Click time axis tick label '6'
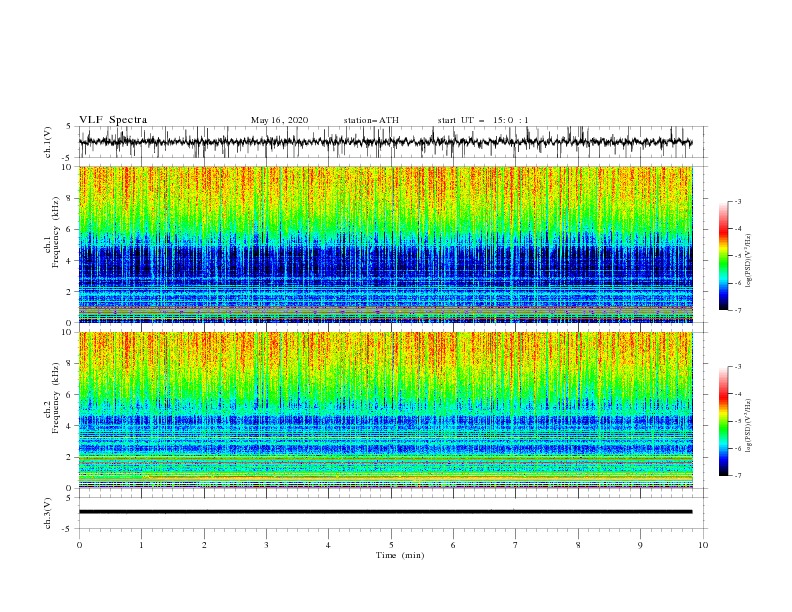 point(453,545)
